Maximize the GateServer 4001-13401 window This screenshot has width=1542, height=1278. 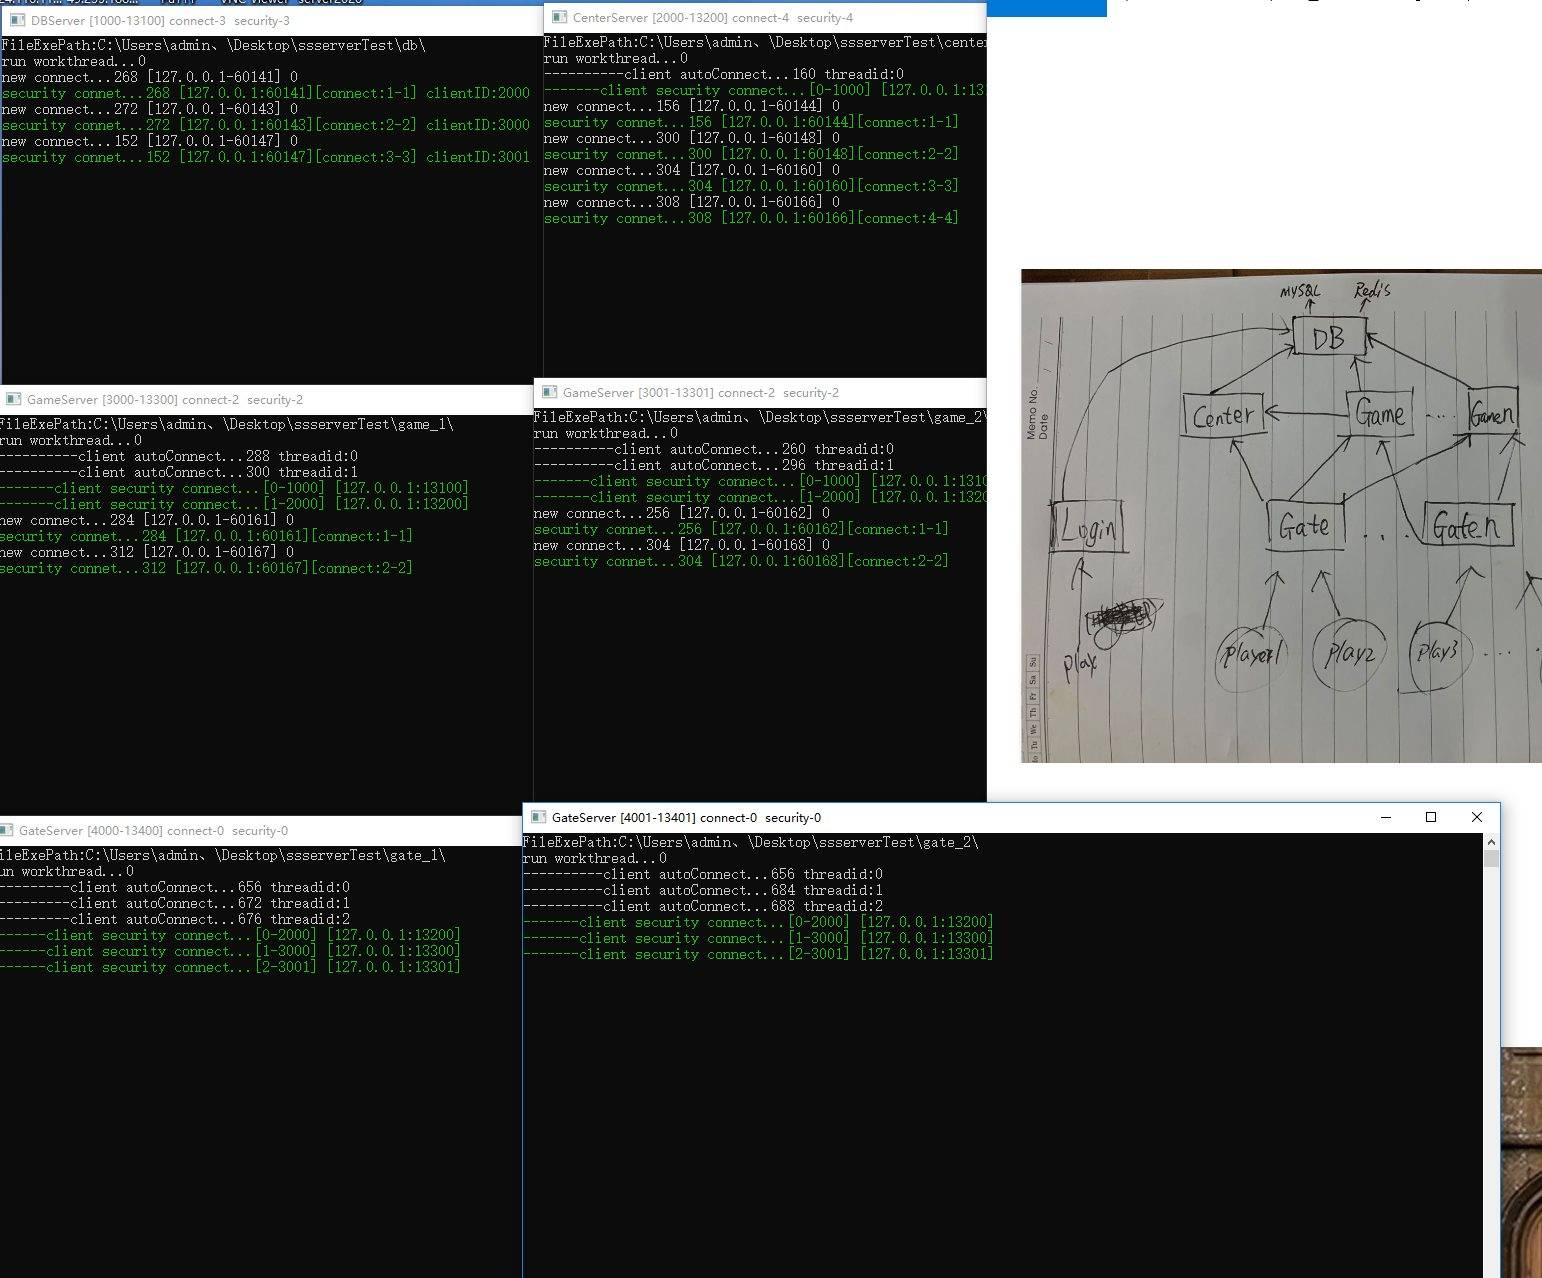1431,817
